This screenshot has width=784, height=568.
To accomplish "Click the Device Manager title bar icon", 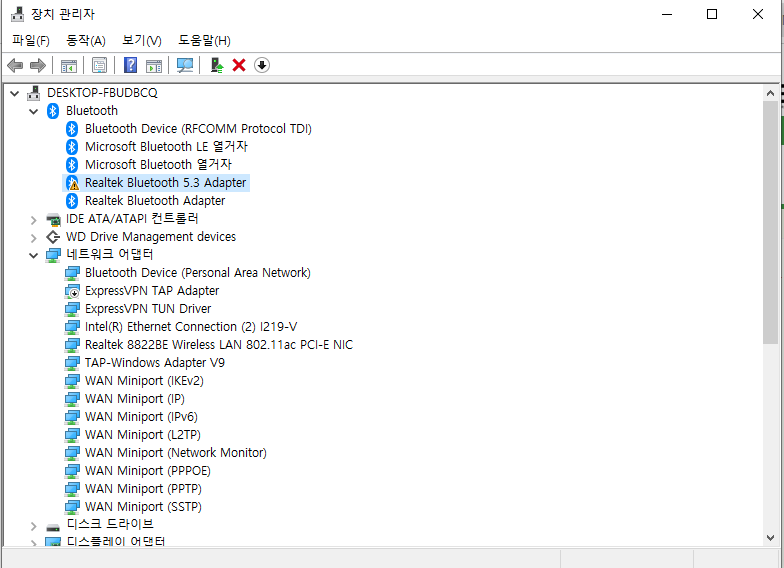I will point(18,14).
